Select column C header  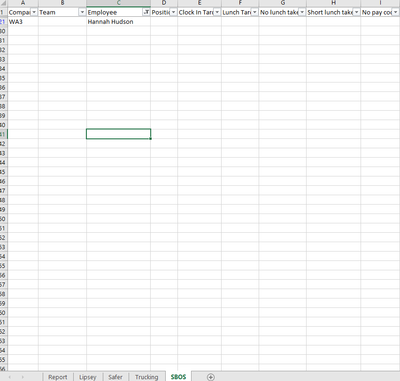click(x=118, y=3)
